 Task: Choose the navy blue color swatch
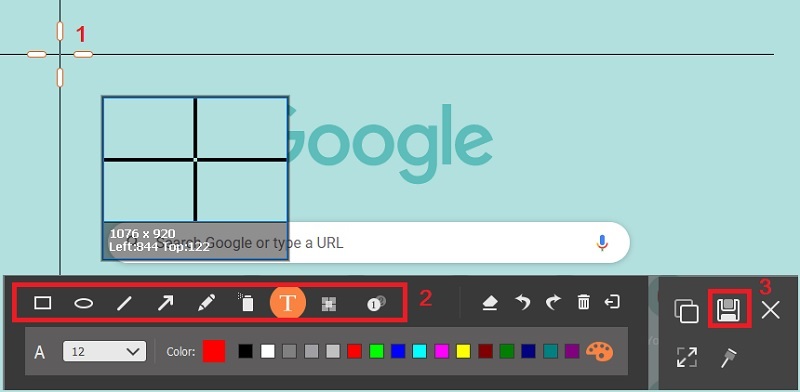pos(529,351)
